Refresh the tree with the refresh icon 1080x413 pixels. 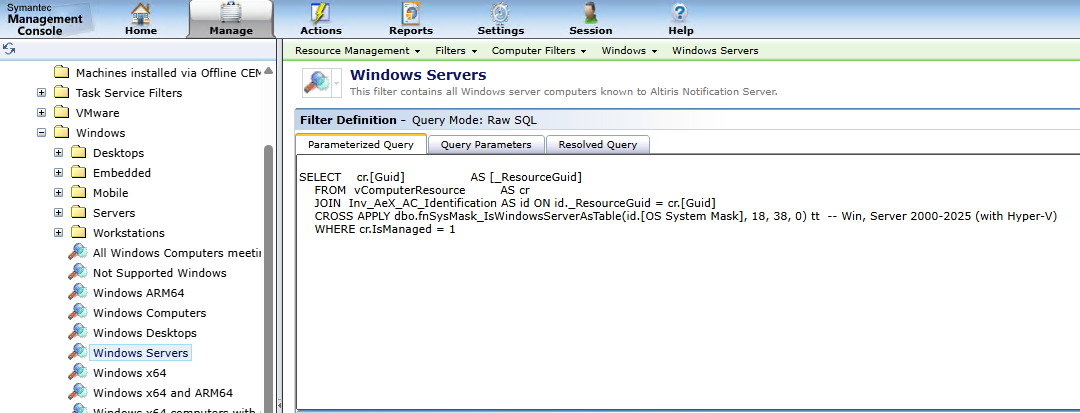coord(9,49)
